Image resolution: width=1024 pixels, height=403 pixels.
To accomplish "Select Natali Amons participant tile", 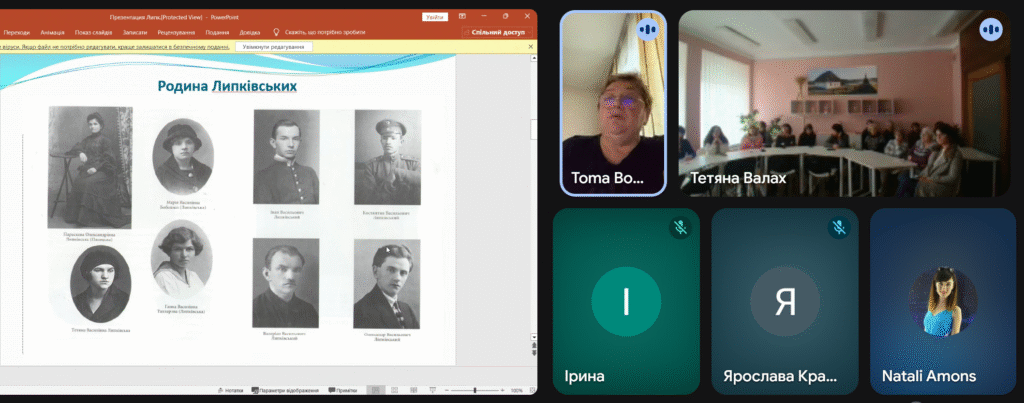I will click(x=940, y=302).
